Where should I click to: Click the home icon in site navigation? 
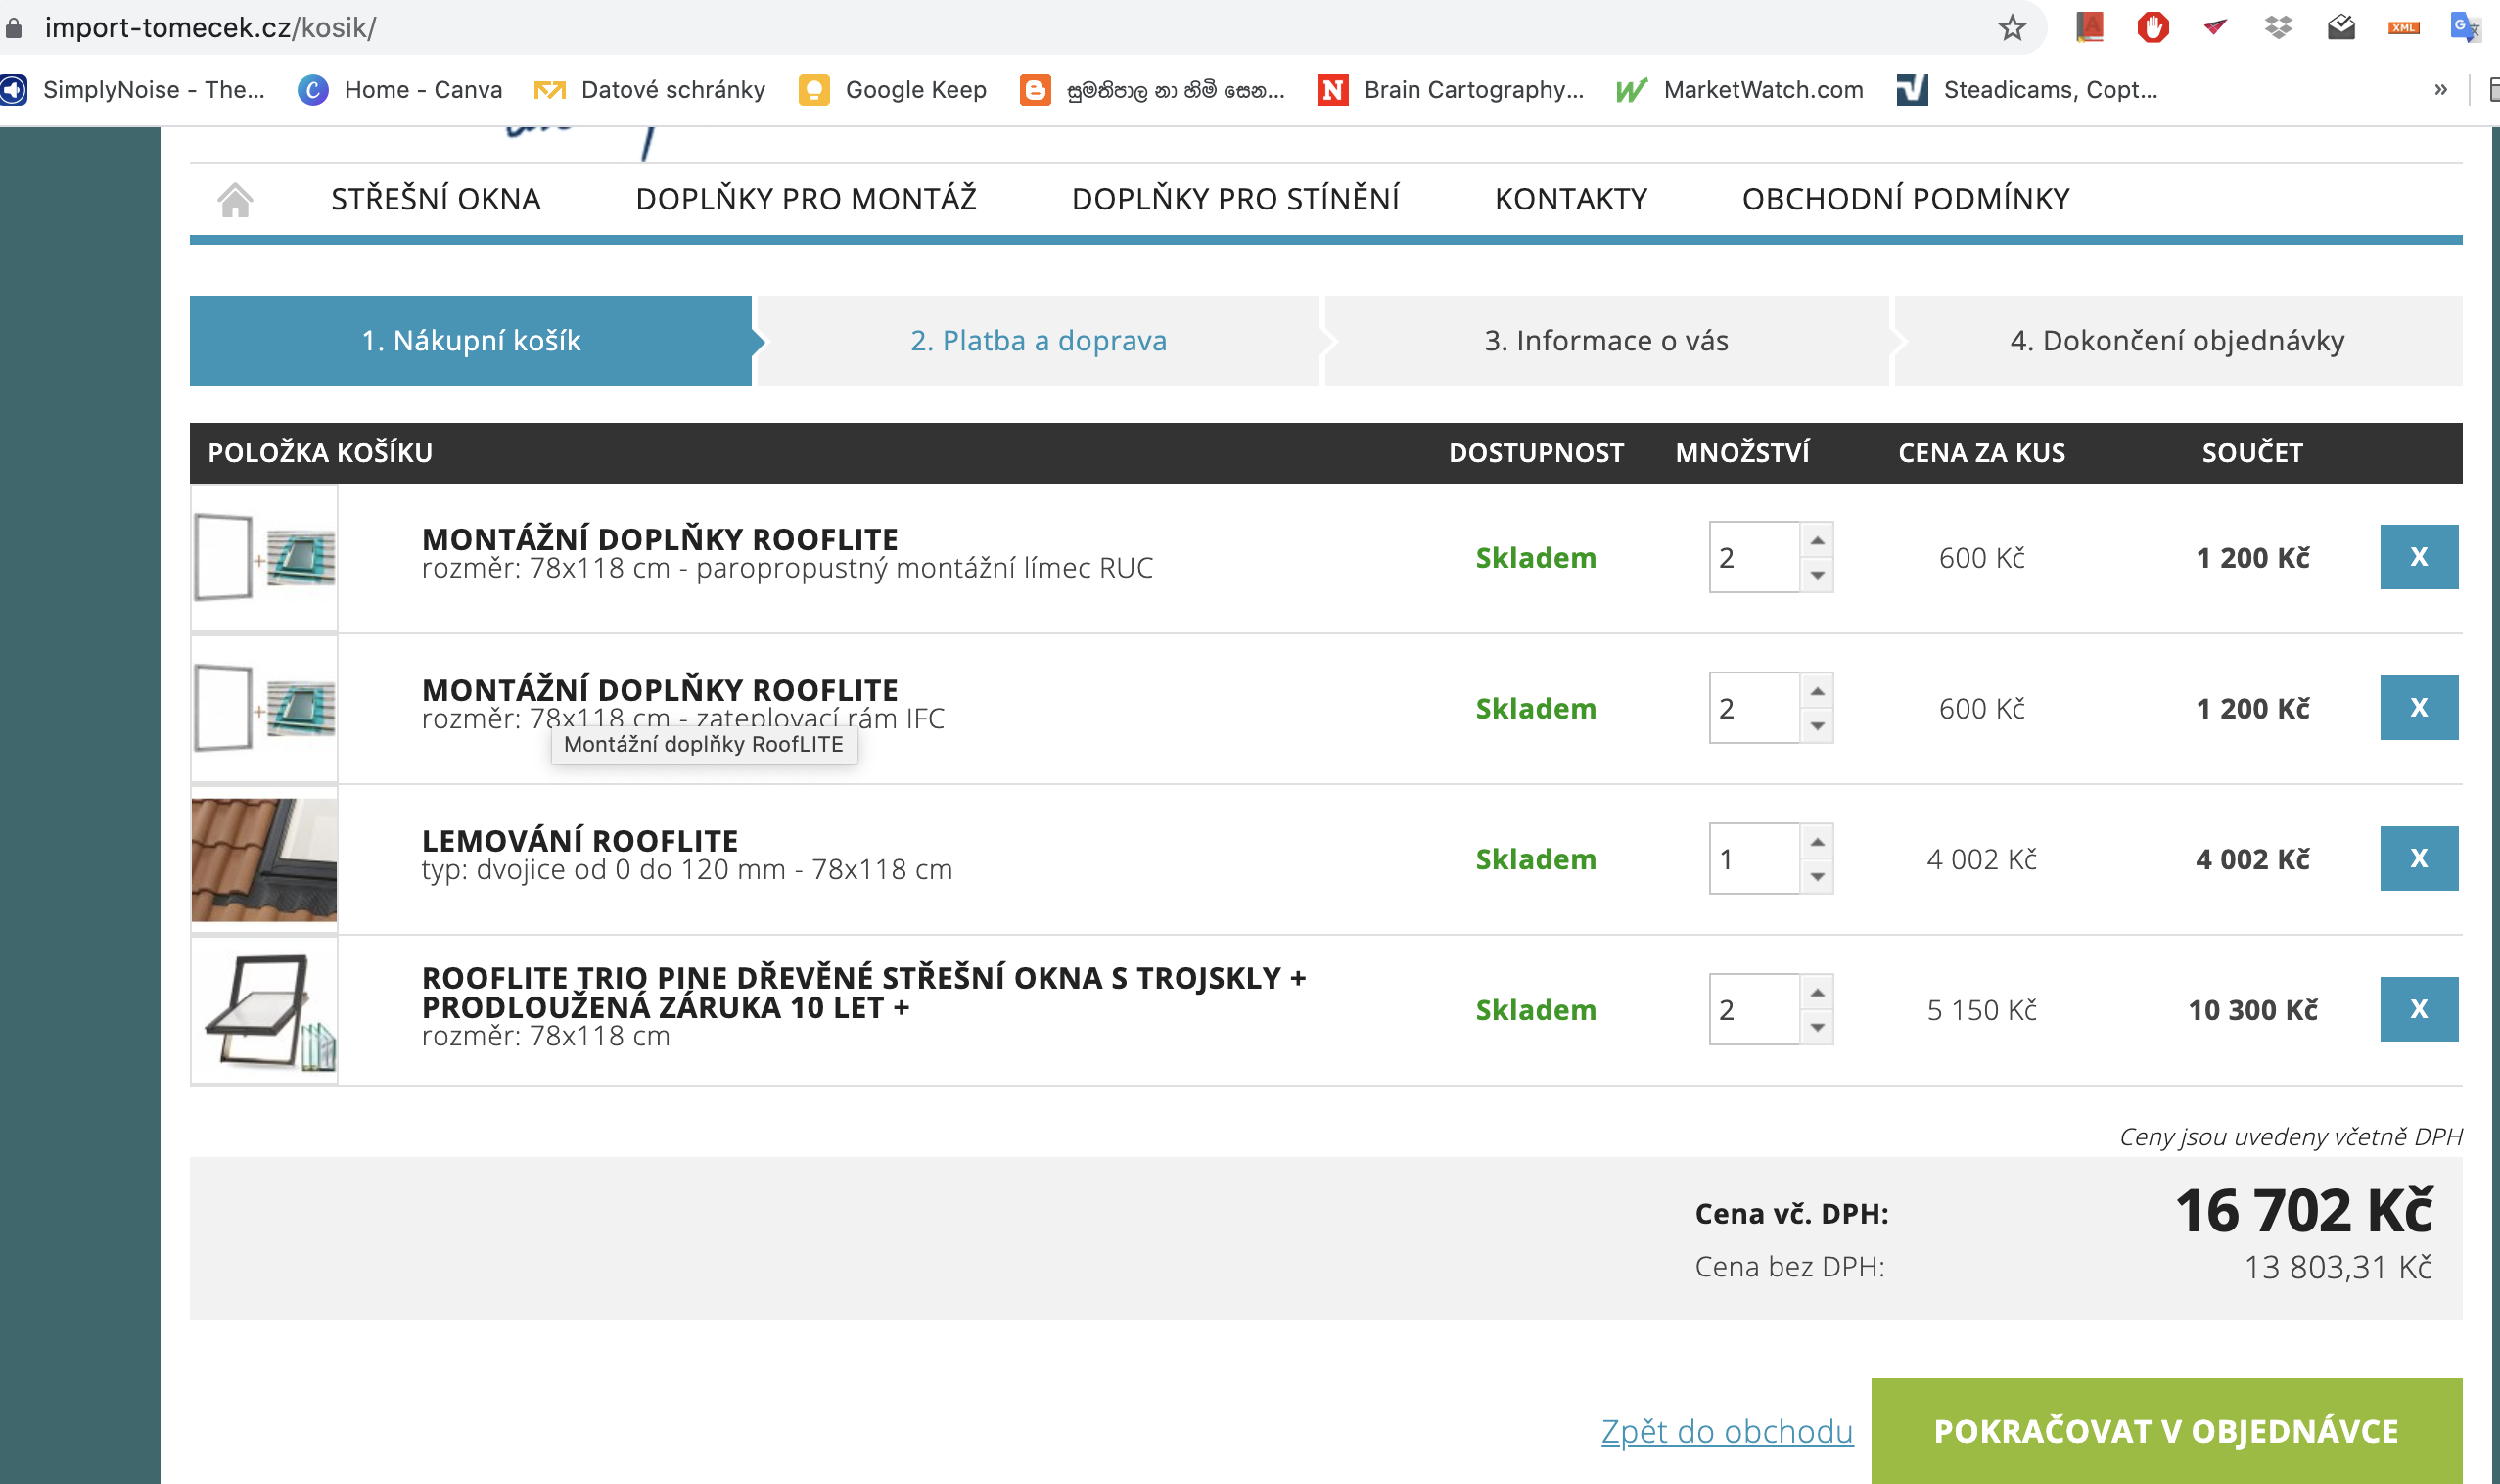click(x=235, y=200)
